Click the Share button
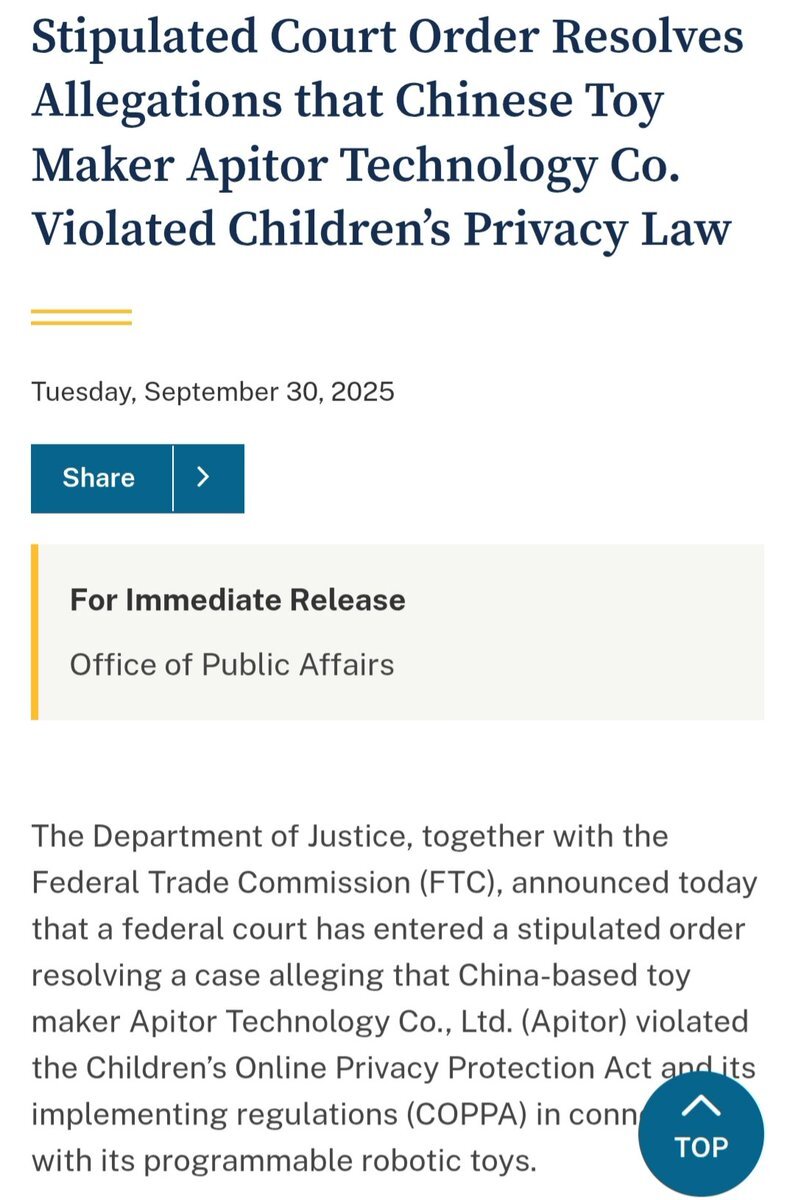795x1200 pixels. tap(99, 478)
